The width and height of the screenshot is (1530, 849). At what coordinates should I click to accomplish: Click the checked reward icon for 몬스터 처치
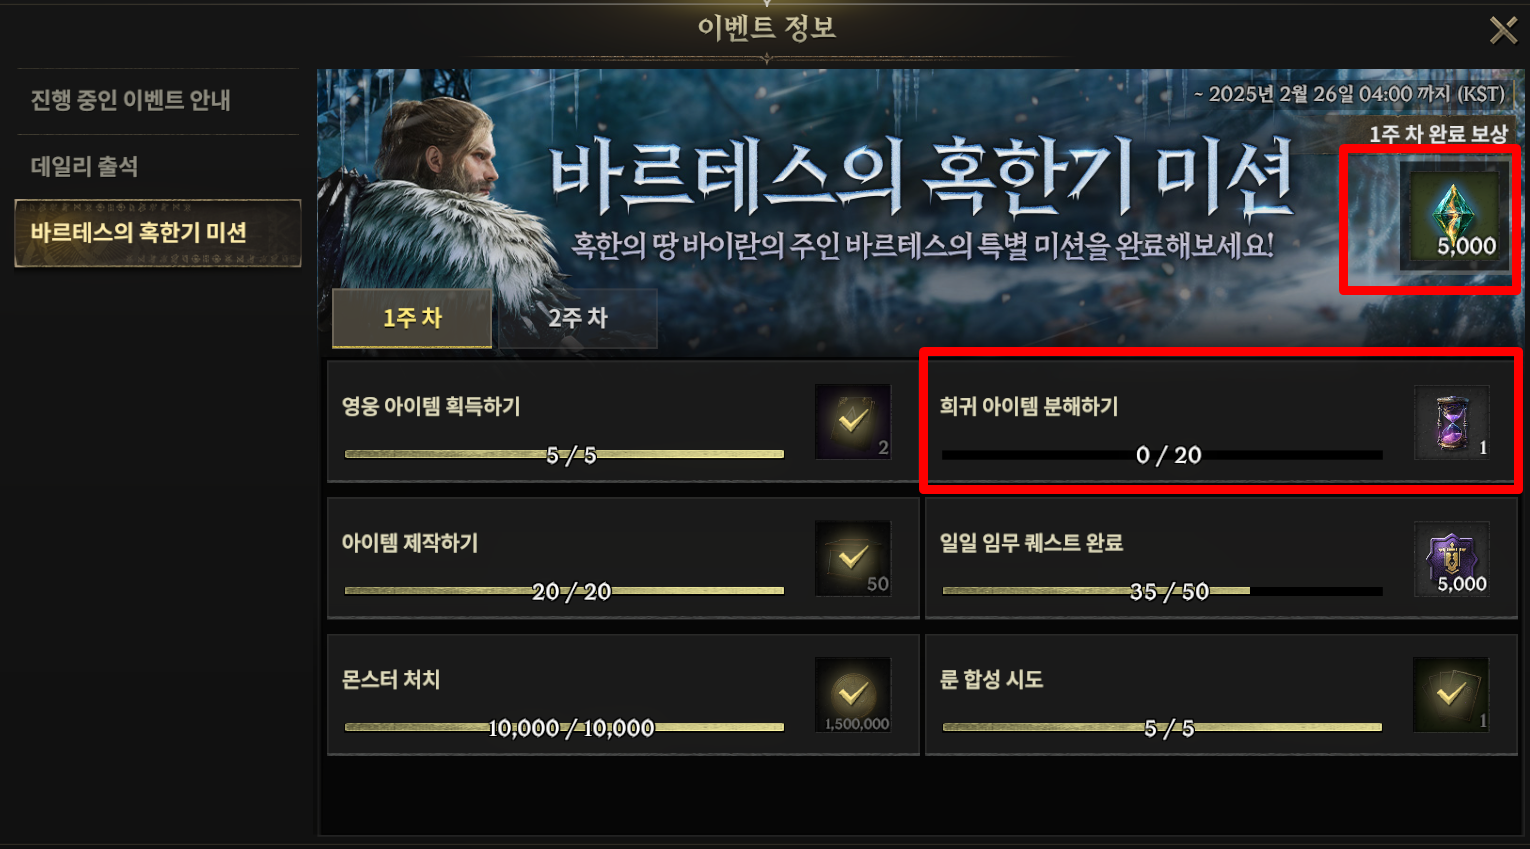pyautogui.click(x=853, y=695)
